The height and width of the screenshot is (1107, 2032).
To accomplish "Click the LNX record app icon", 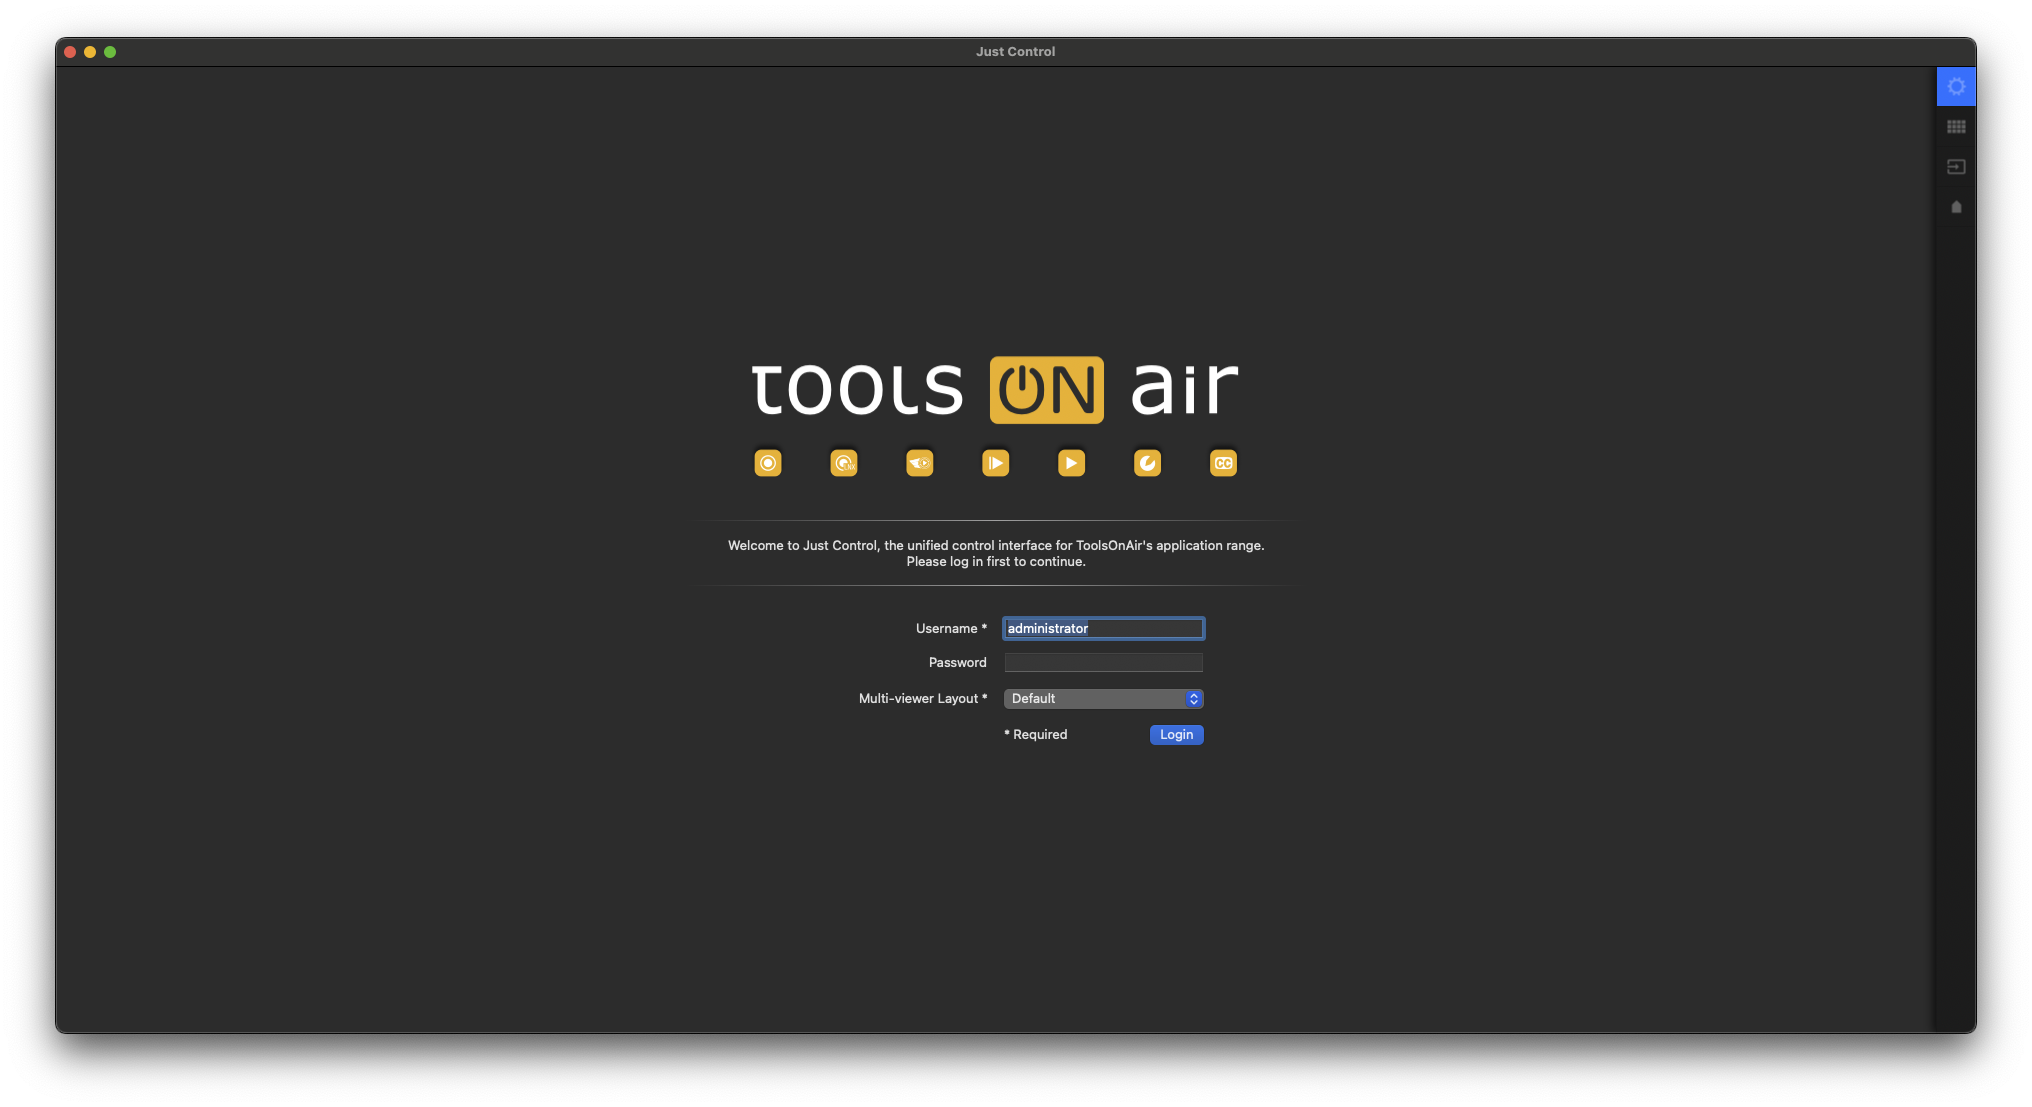I will coord(844,463).
